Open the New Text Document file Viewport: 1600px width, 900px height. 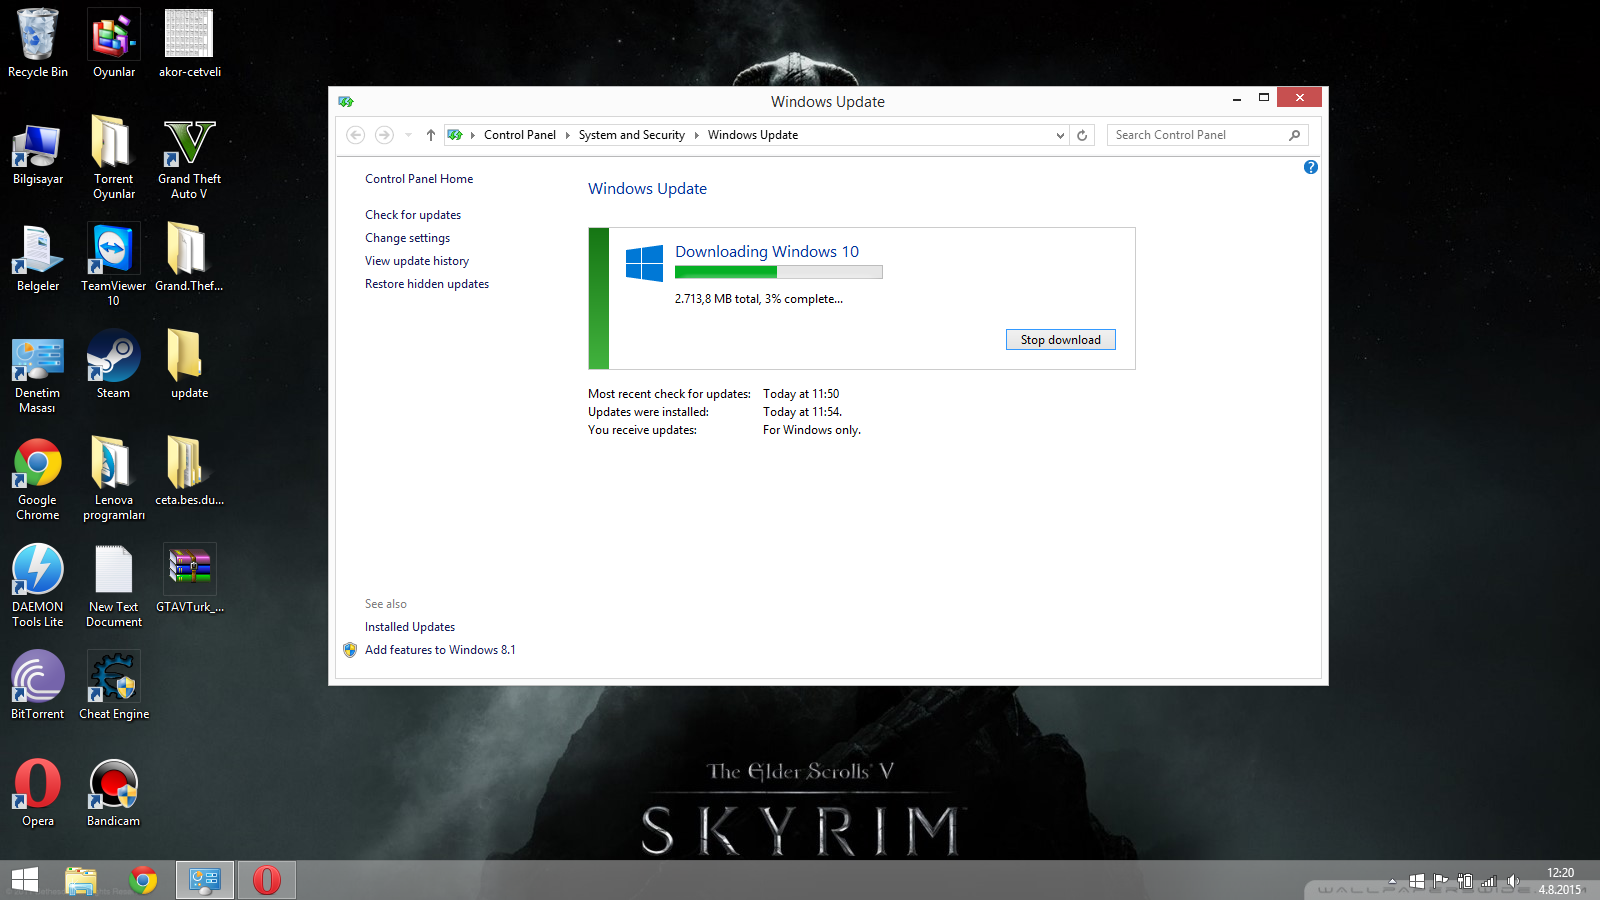pos(114,585)
